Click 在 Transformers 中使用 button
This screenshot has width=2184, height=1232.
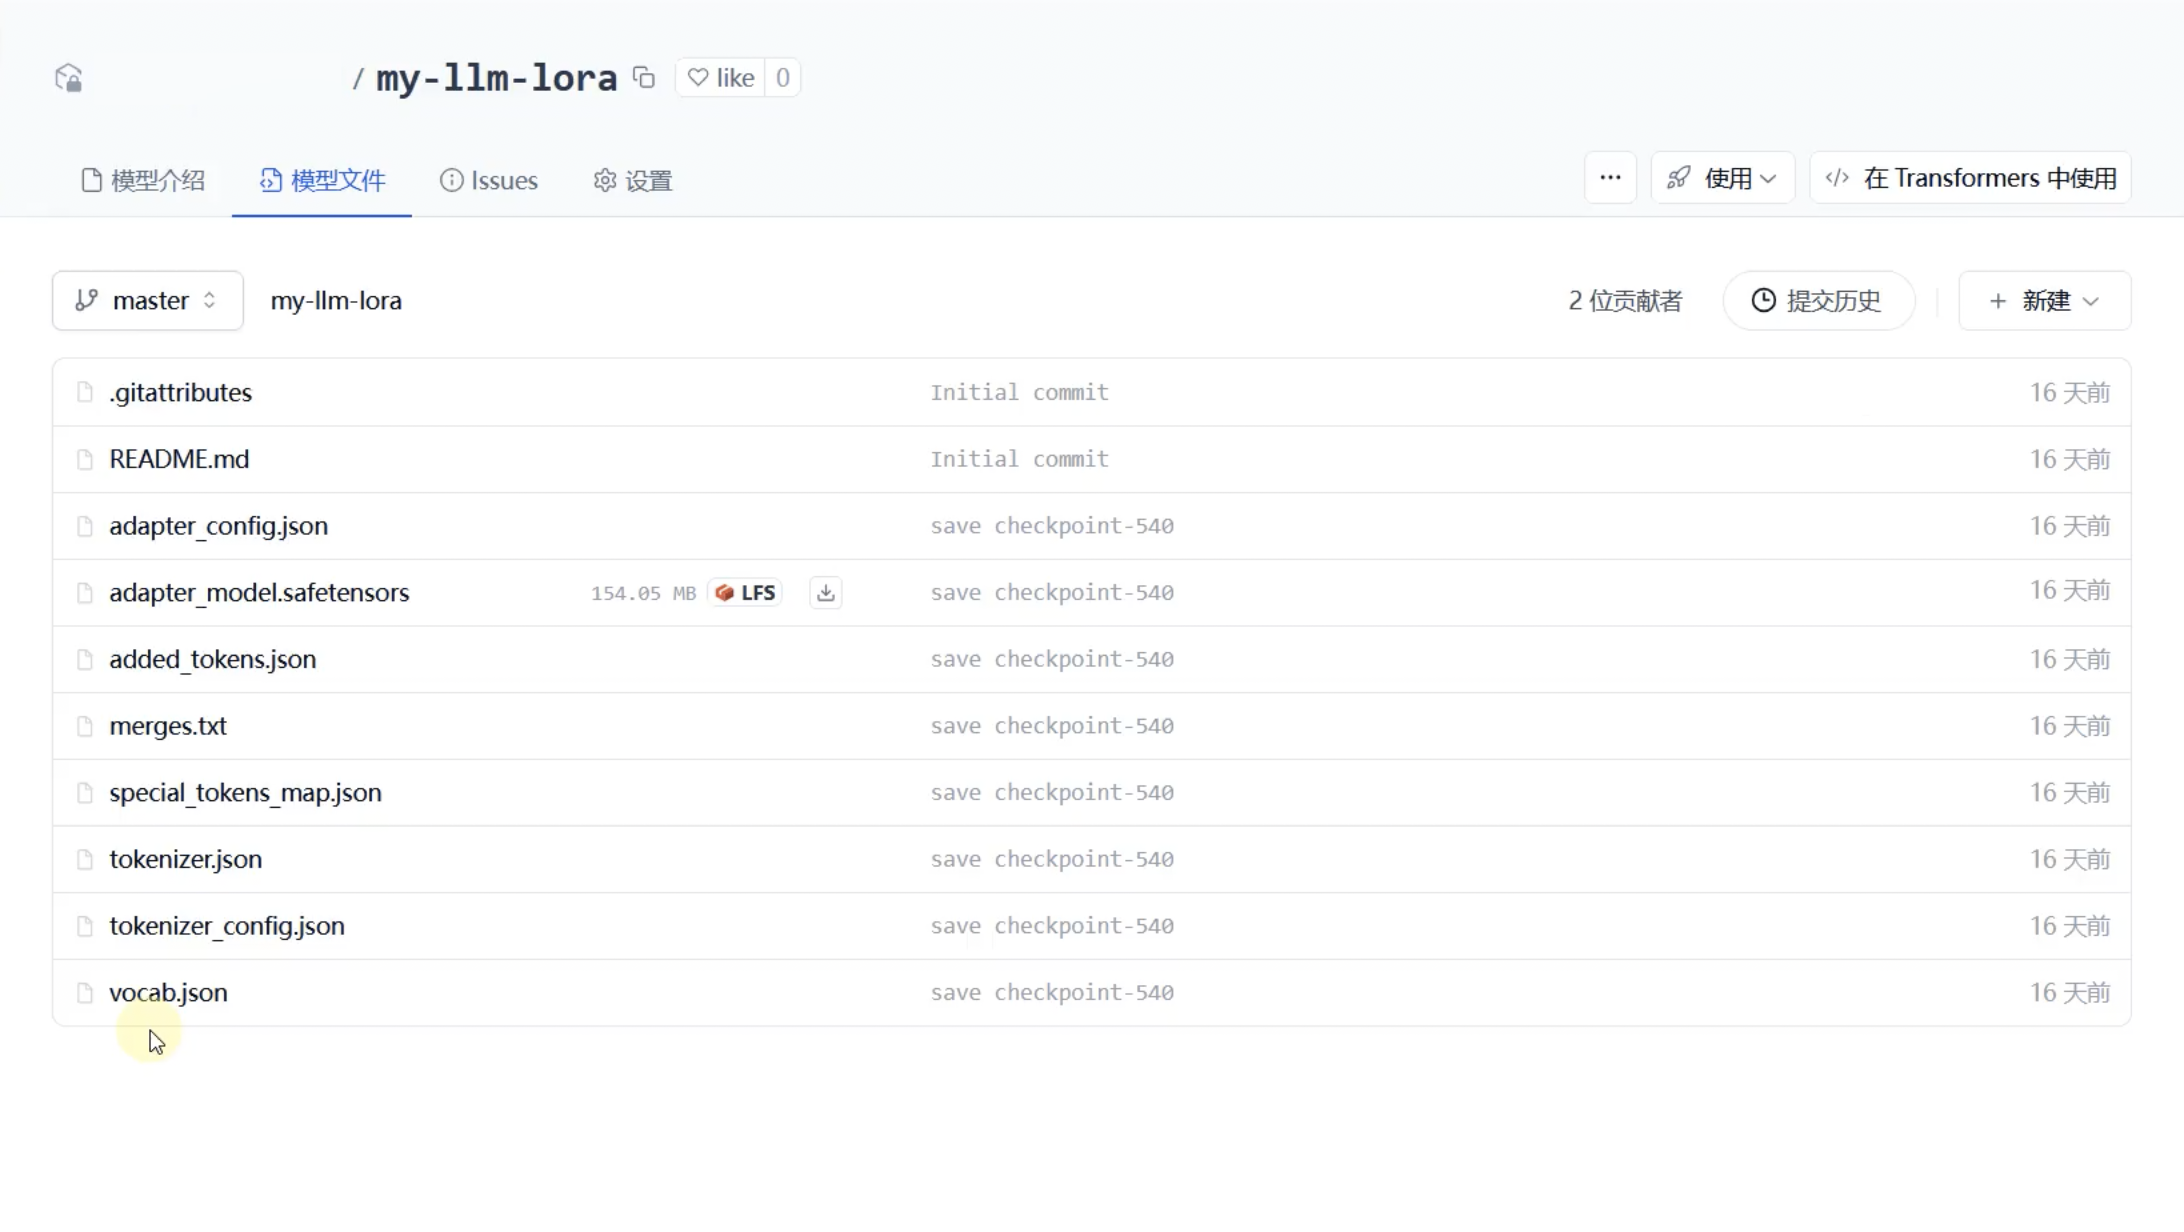1970,178
